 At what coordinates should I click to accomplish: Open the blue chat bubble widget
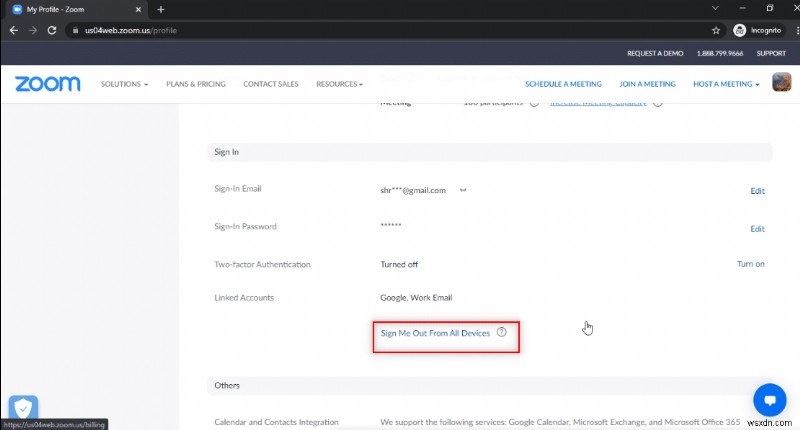[770, 398]
